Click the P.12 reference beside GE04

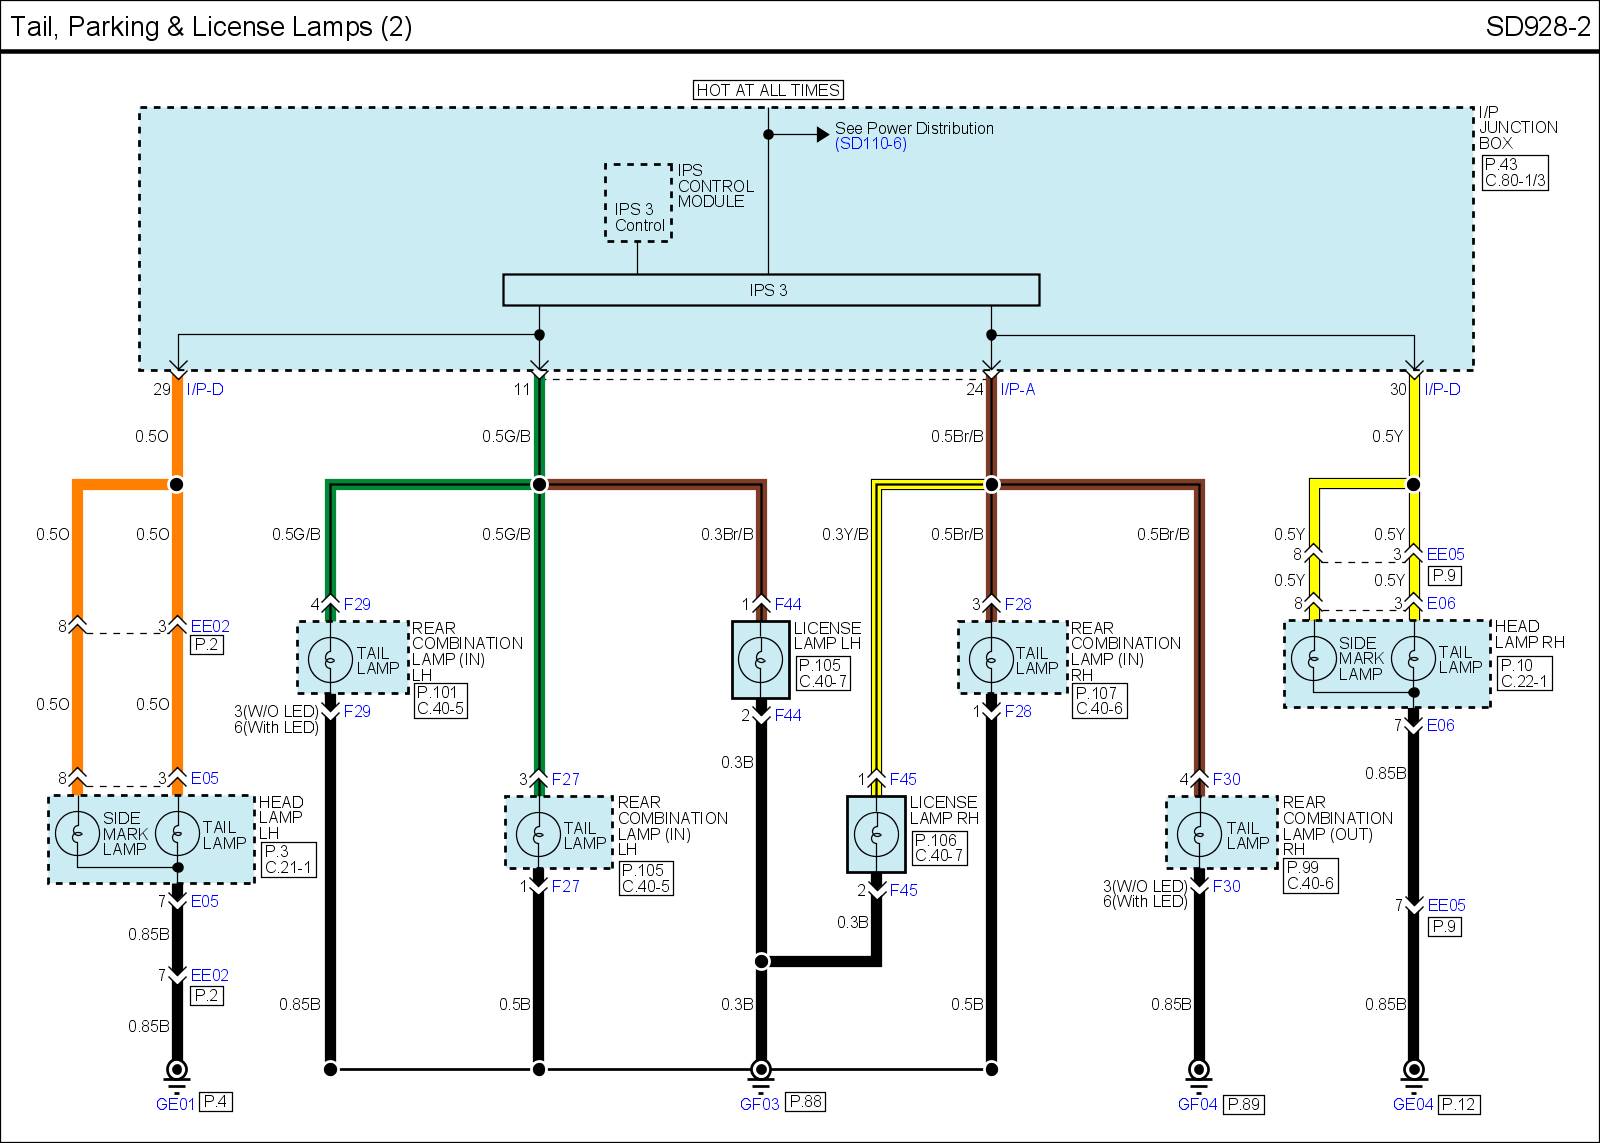pyautogui.click(x=1460, y=1104)
